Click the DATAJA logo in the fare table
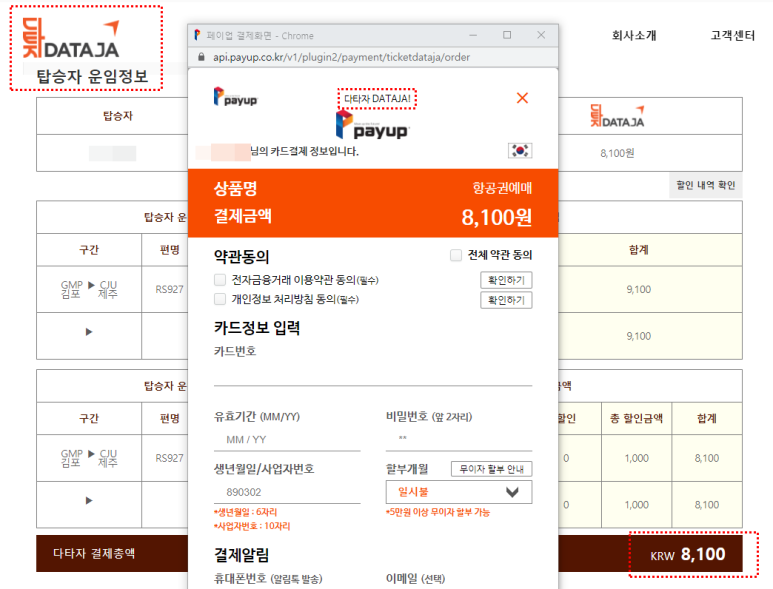This screenshot has width=773, height=589. tap(617, 116)
